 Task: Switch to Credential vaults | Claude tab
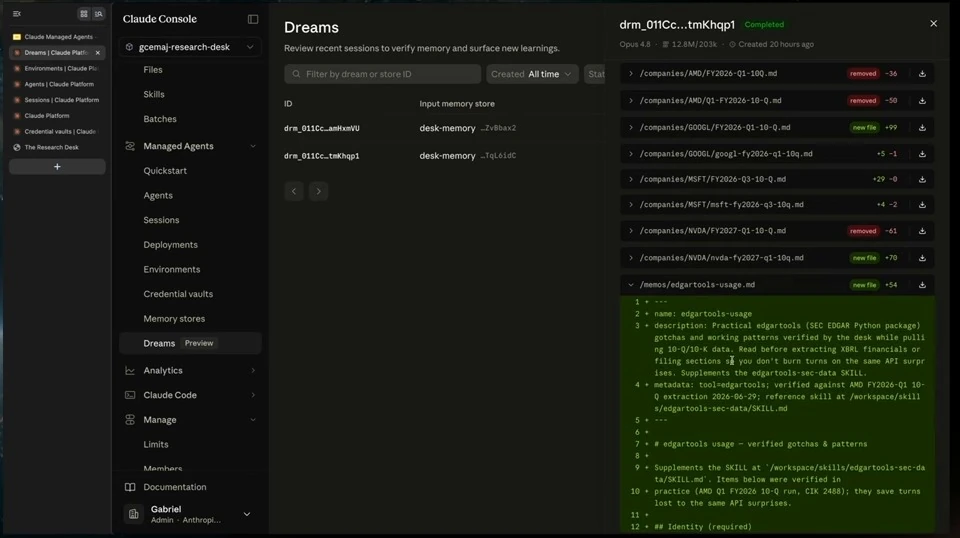pyautogui.click(x=57, y=132)
